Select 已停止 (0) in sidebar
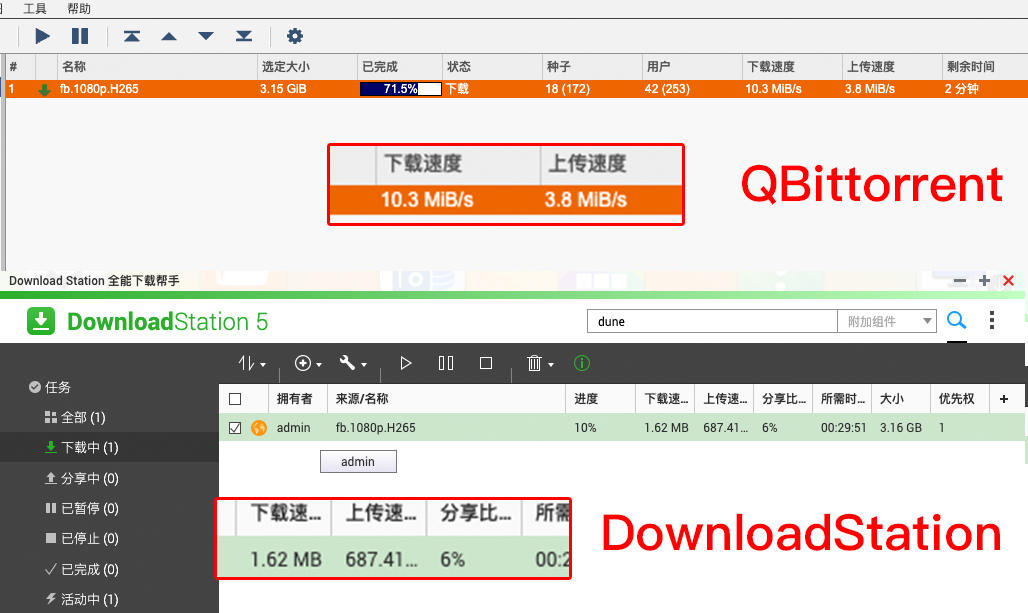This screenshot has width=1028, height=613. (82, 539)
